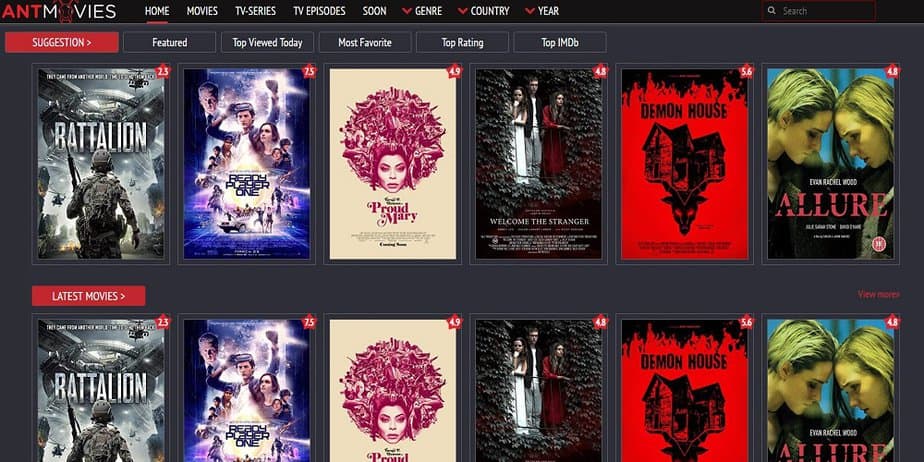Open Allure poster in Latest Movies row
The image size is (924, 462).
pyautogui.click(x=831, y=391)
